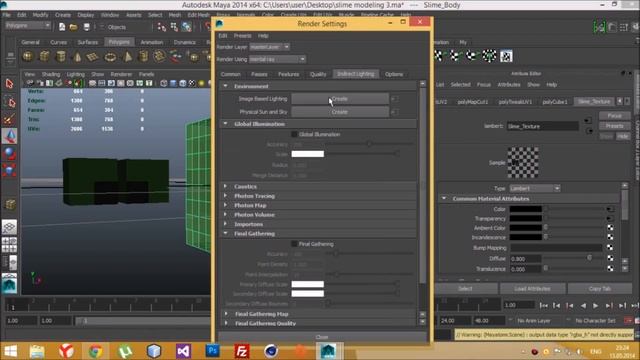Open Visual Studio from the taskbar
Screen dimensions: 640x360
183,351
